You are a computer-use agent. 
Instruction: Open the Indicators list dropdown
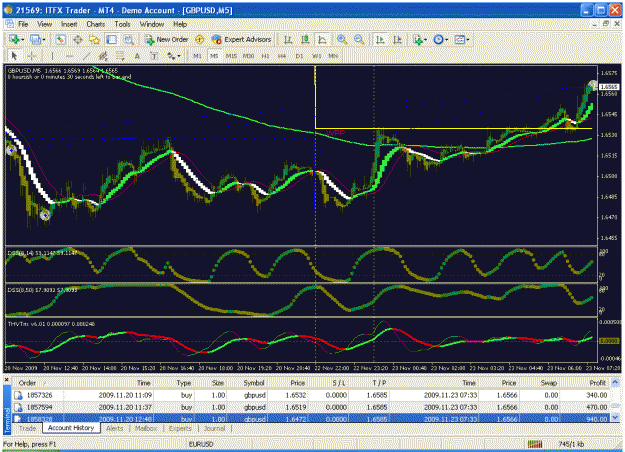point(420,39)
